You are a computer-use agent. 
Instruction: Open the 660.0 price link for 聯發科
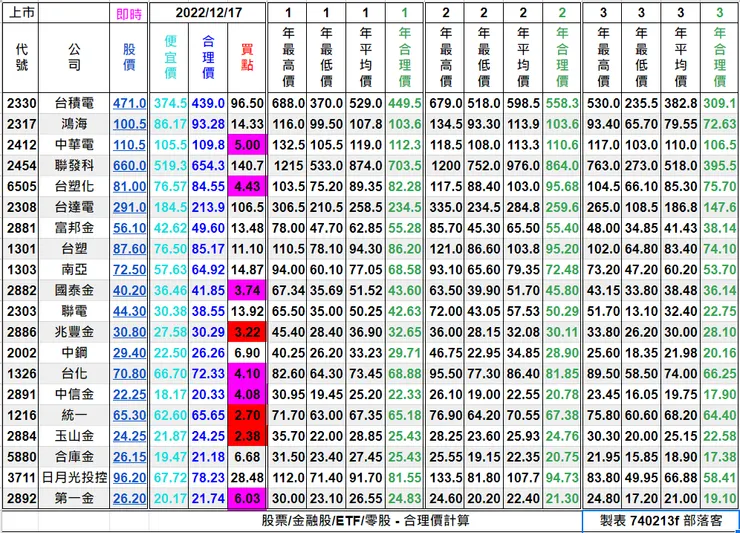129,166
